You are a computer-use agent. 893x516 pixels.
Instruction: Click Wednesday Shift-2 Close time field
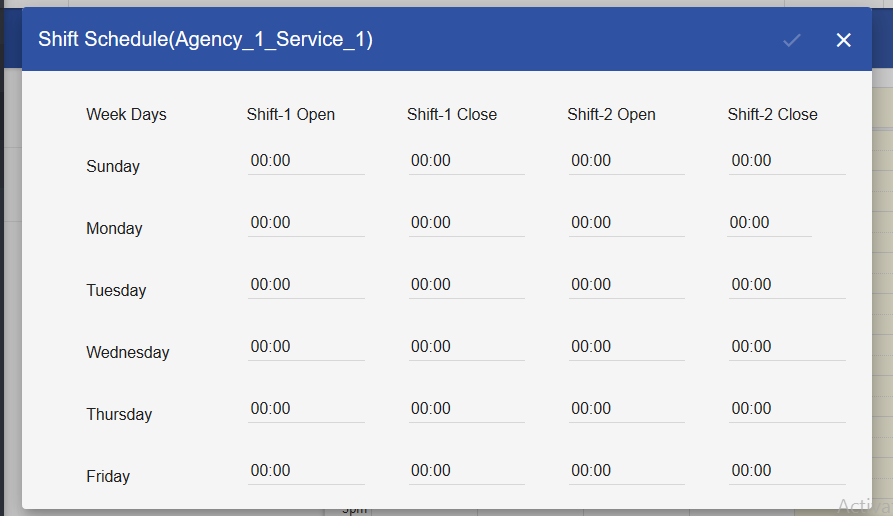(786, 347)
